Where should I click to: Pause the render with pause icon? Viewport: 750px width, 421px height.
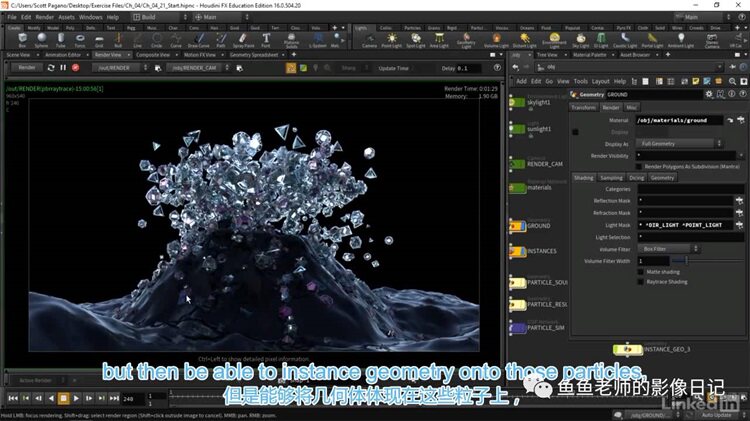click(x=63, y=68)
